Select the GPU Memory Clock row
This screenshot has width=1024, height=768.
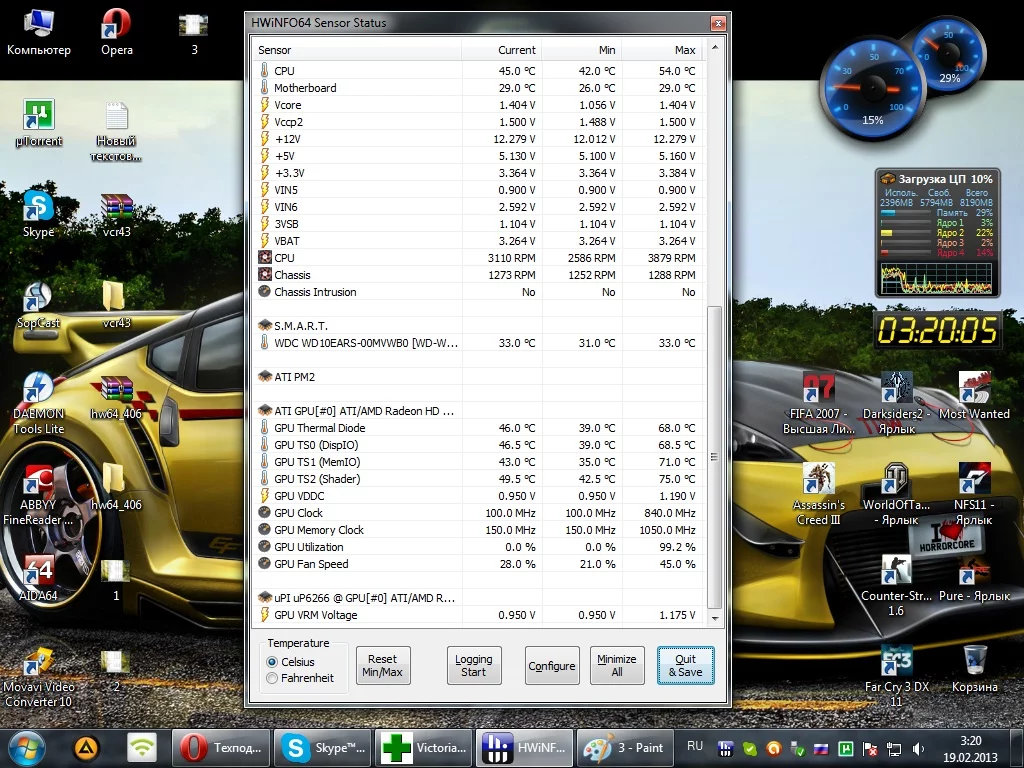pos(478,530)
